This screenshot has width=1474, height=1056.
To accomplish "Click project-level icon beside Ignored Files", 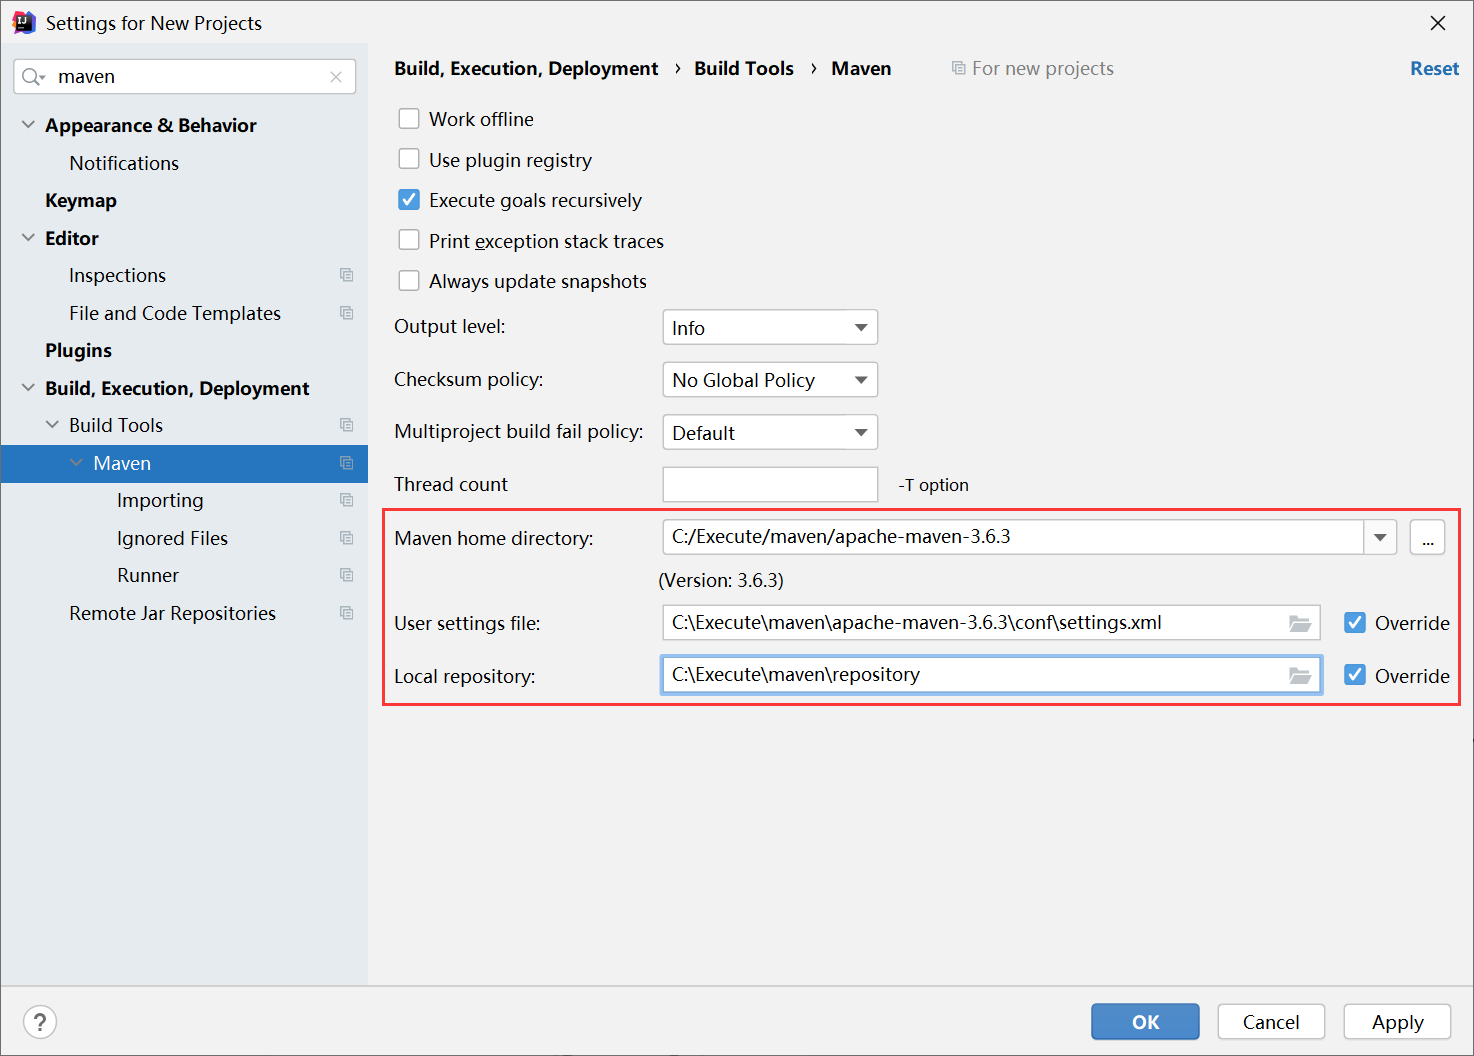I will click(x=347, y=538).
